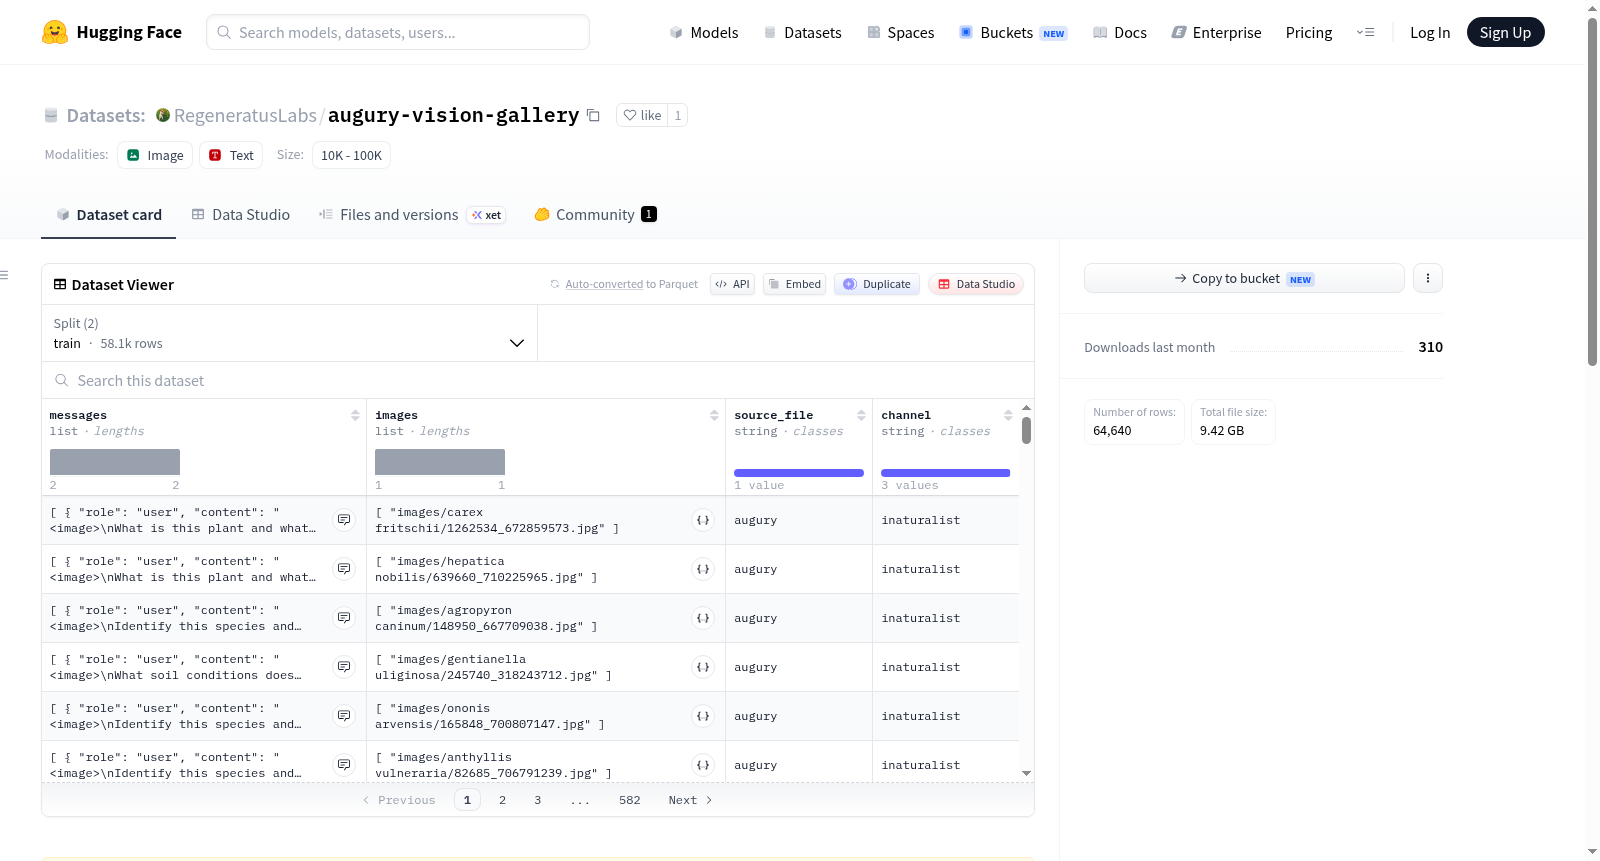Click the source_file classes distribution bar

pyautogui.click(x=799, y=473)
